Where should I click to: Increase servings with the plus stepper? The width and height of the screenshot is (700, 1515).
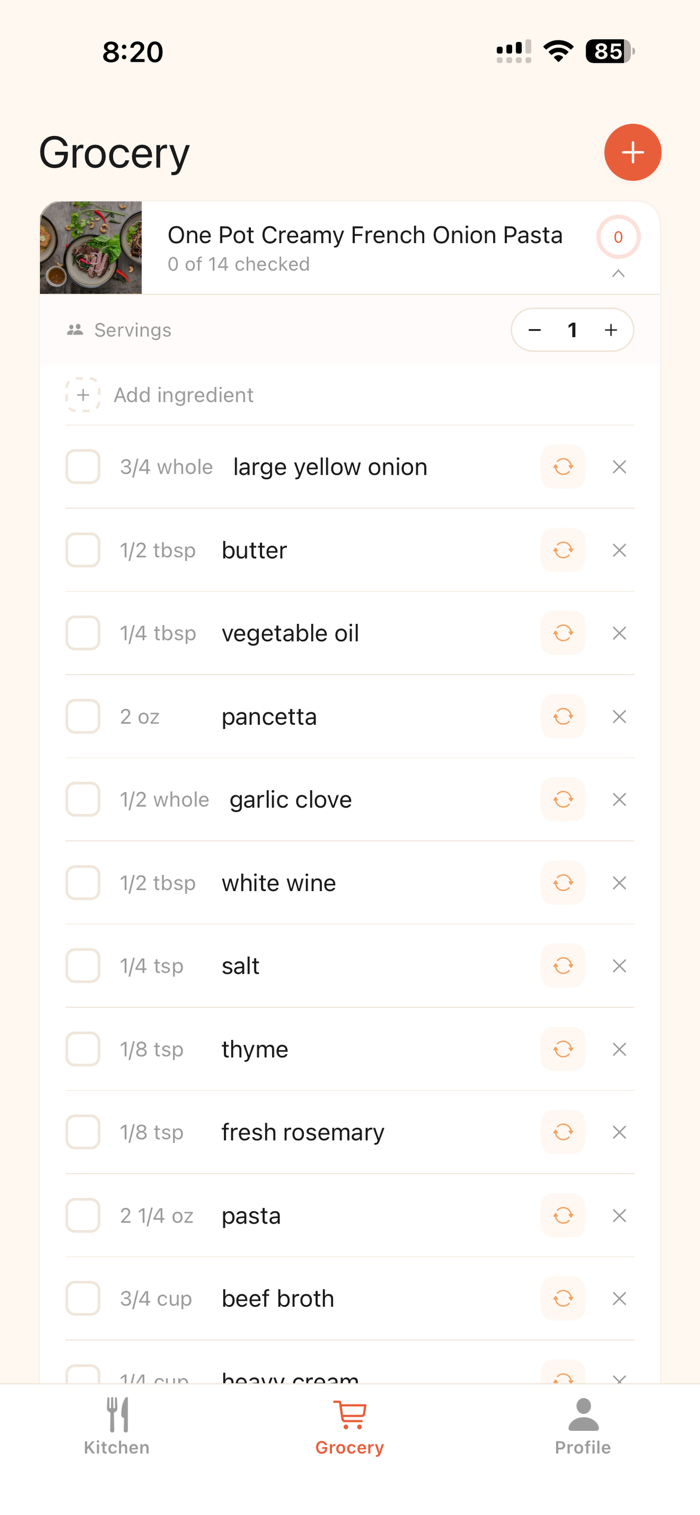tap(611, 330)
